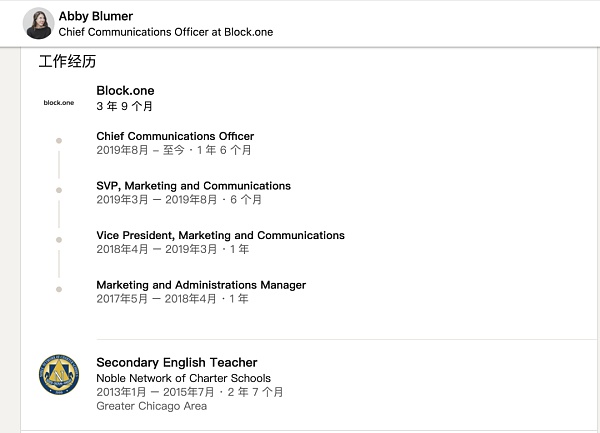This screenshot has width=600, height=433.
Task: Open the Block.one company logo
Action: click(x=58, y=102)
